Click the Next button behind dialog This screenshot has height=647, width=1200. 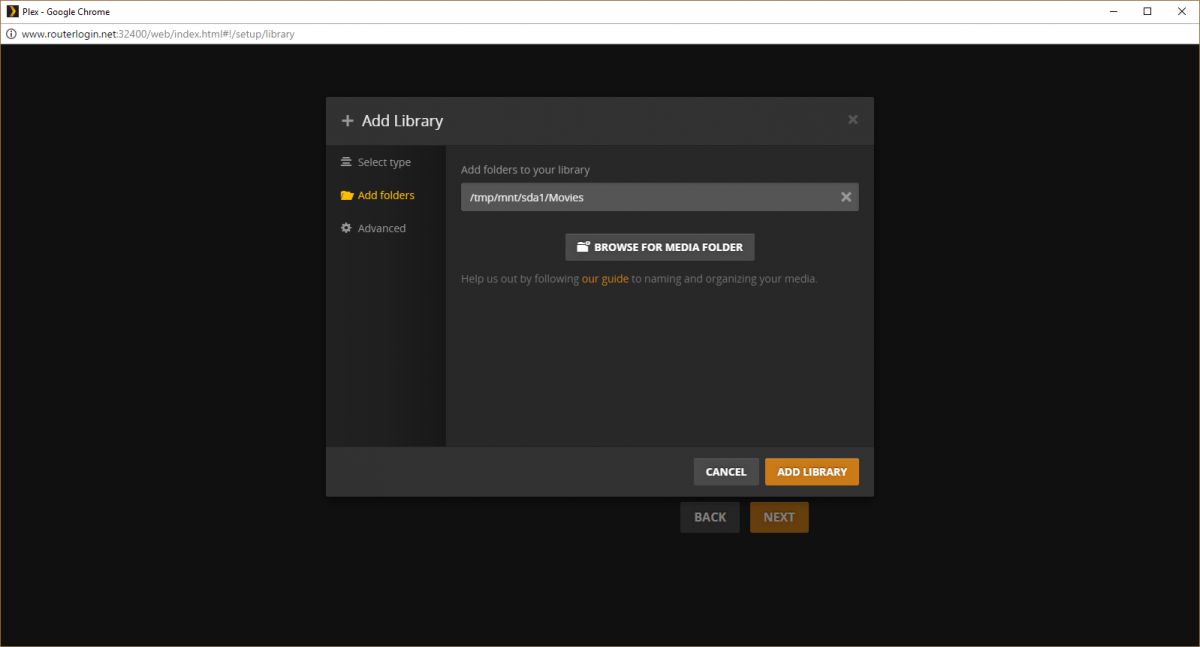(779, 517)
